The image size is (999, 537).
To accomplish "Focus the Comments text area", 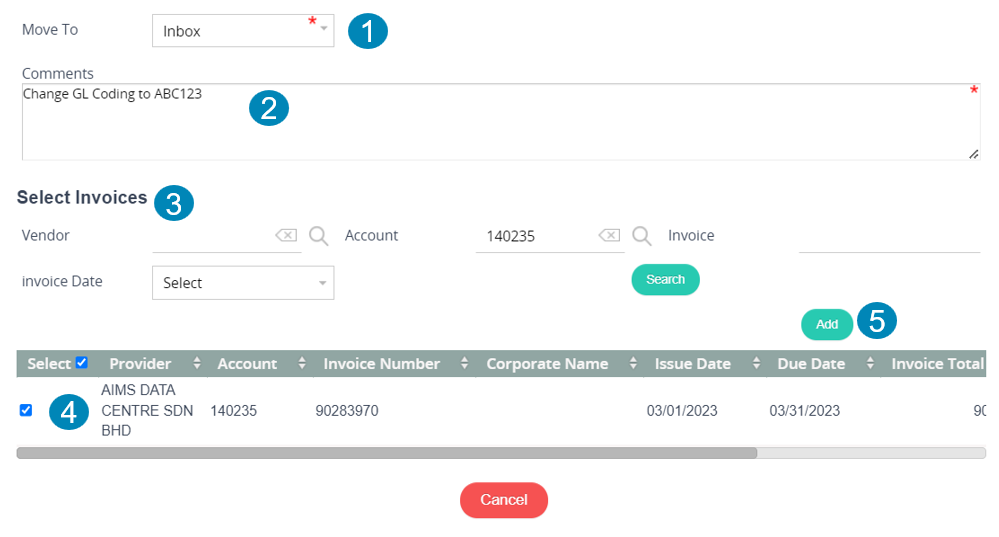I will pyautogui.click(x=501, y=122).
